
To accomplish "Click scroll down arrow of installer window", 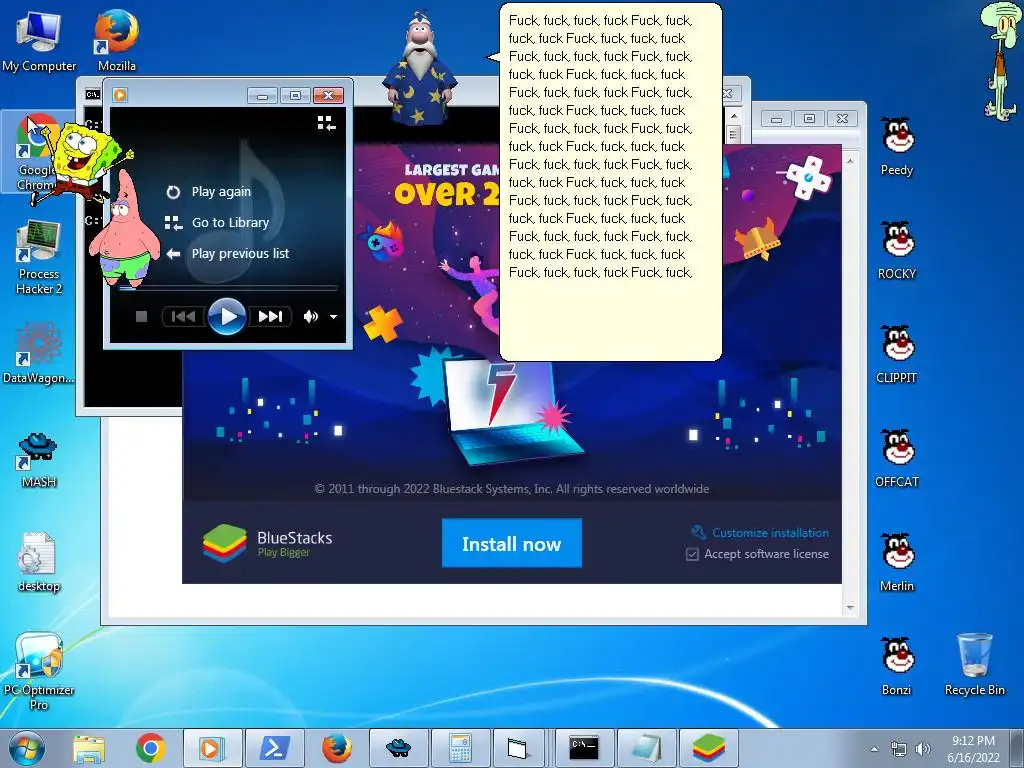I will pyautogui.click(x=850, y=608).
